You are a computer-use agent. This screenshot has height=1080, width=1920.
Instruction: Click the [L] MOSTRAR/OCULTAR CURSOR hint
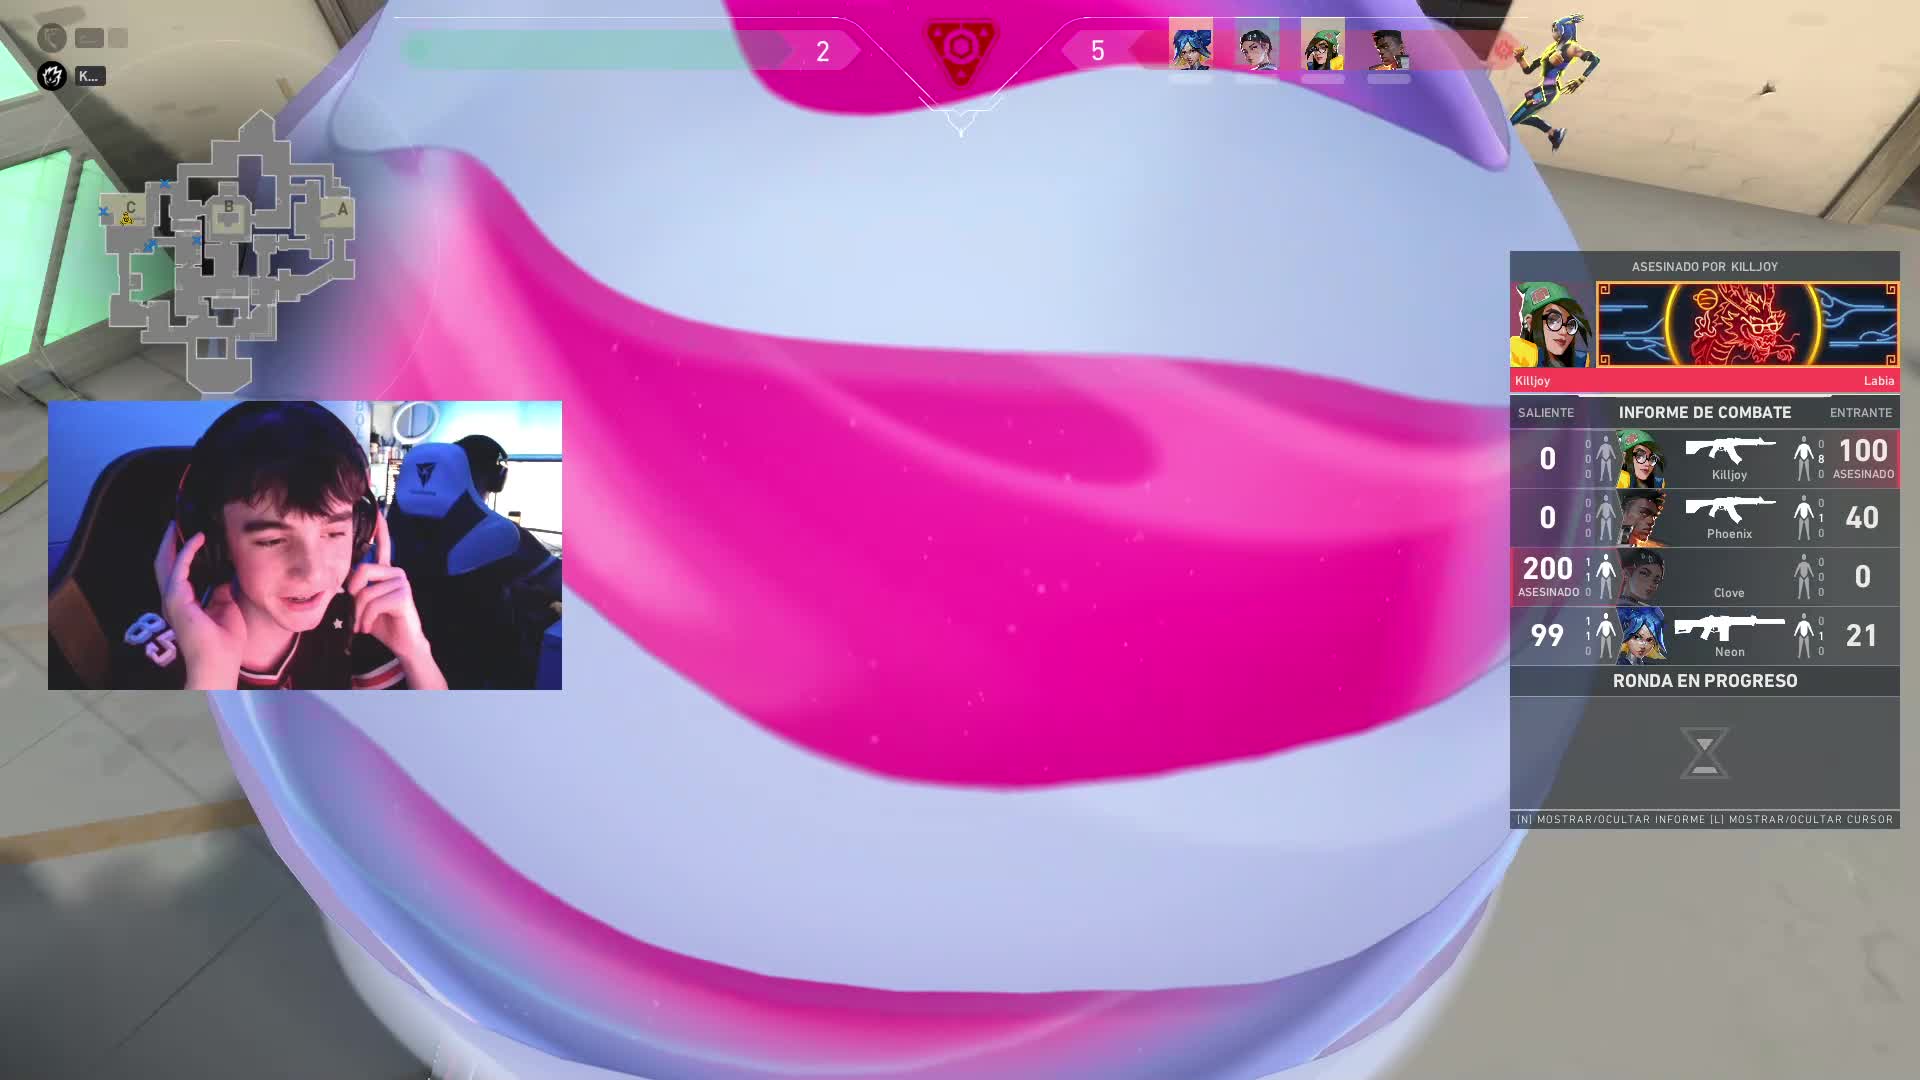tap(1801, 819)
